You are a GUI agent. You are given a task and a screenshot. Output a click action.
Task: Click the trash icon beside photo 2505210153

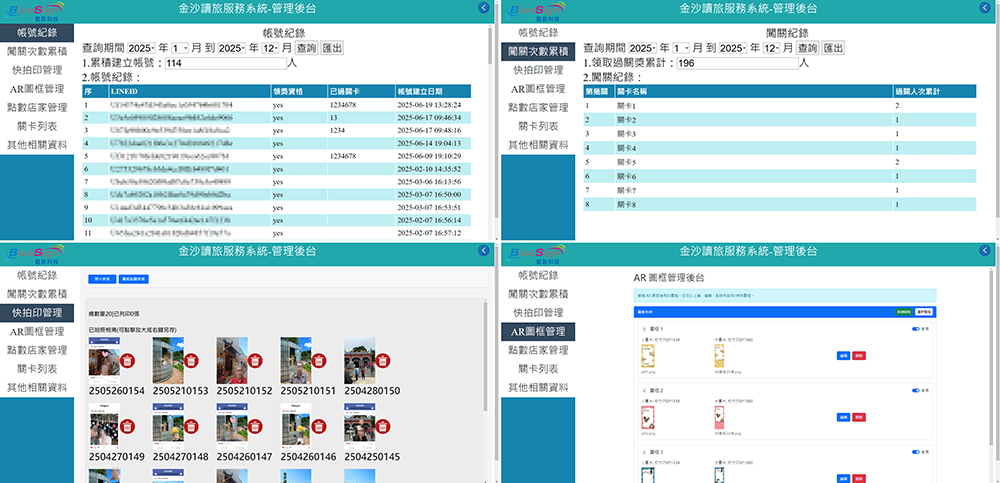click(191, 361)
